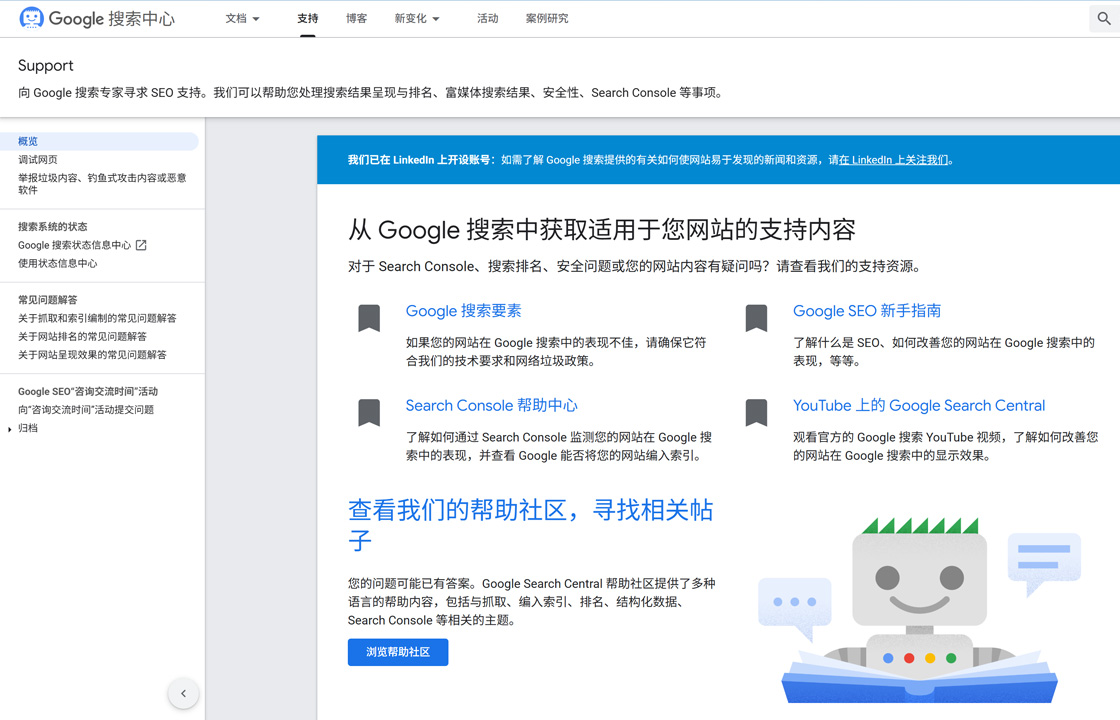Click heading 从 Google 搜索中获取适用于您网站的支持内容
This screenshot has height=720, width=1120.
602,229
